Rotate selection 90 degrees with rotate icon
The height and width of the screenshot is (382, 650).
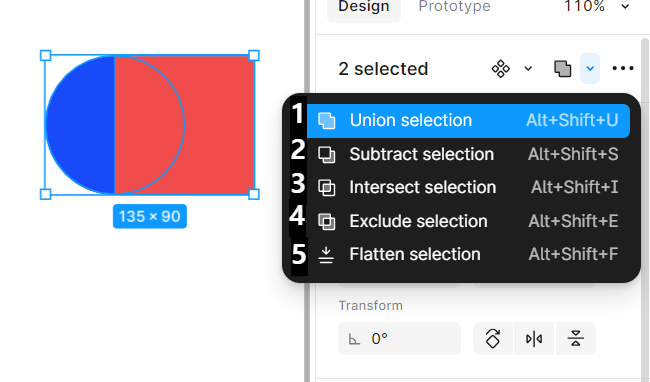[493, 339]
